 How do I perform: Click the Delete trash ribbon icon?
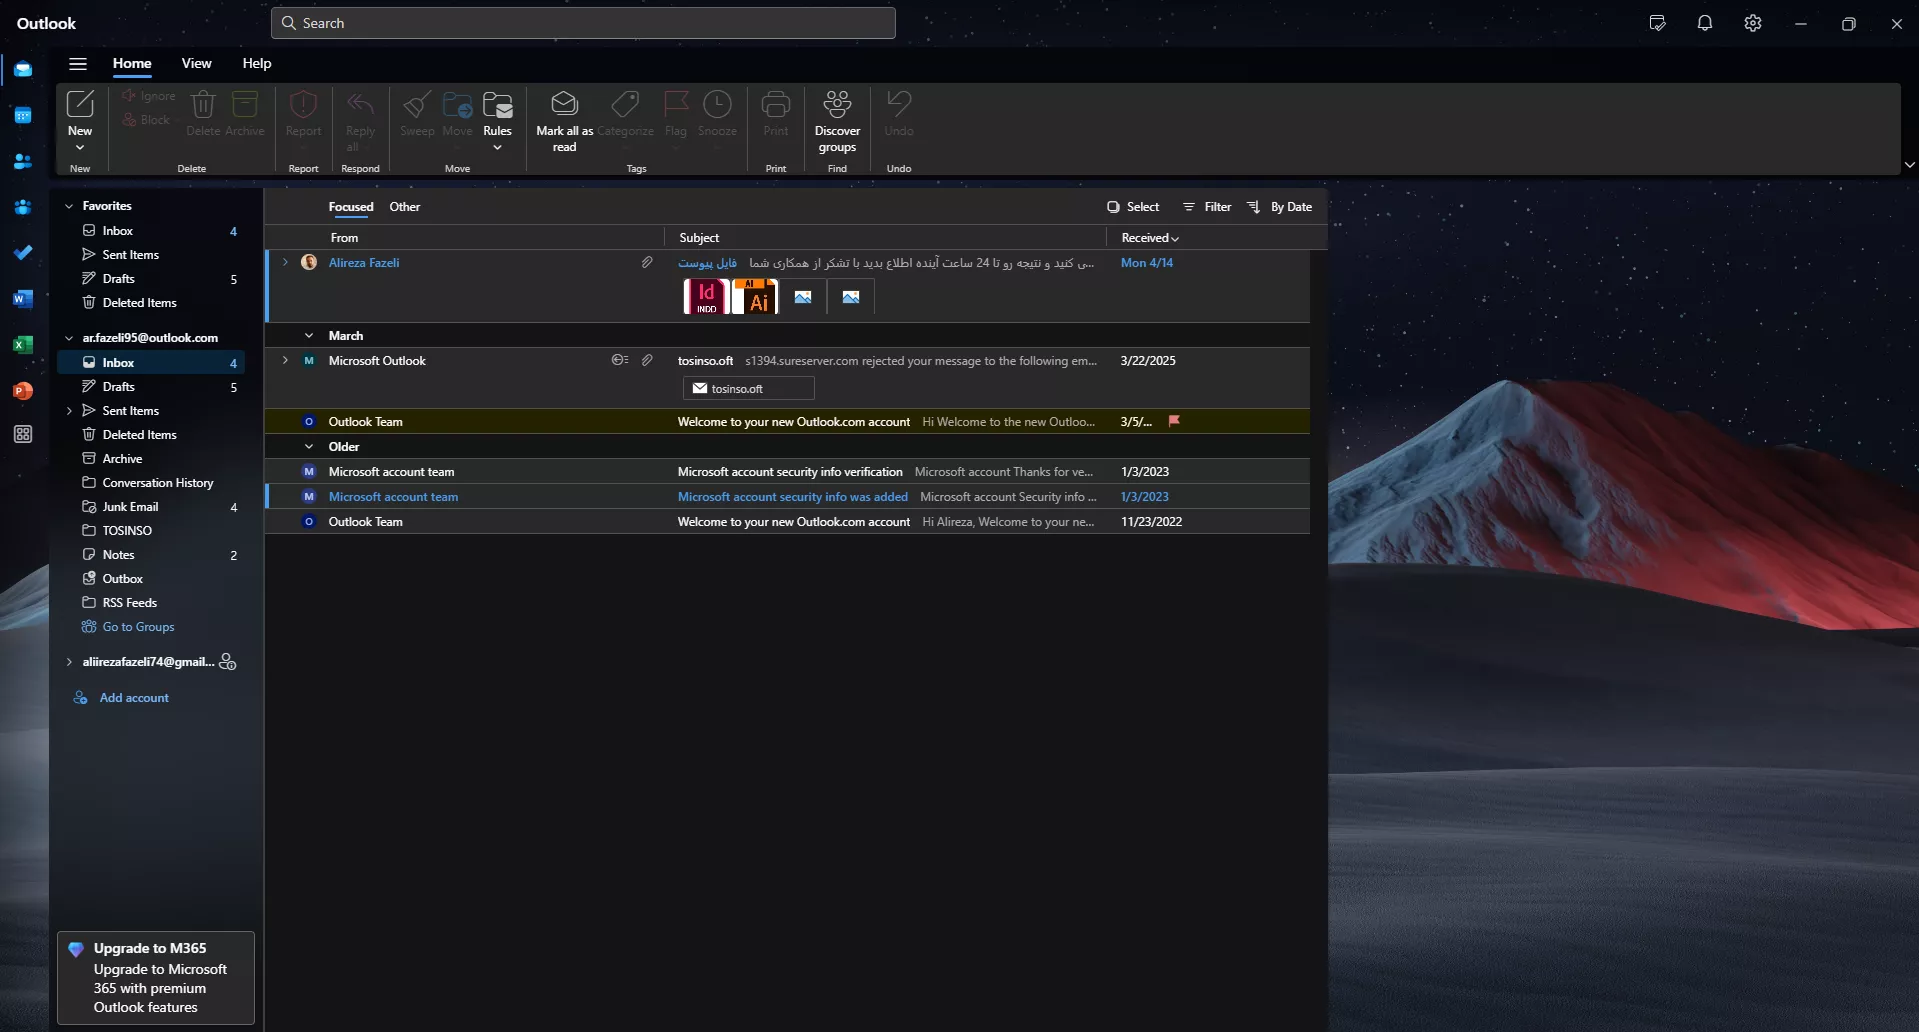click(203, 104)
